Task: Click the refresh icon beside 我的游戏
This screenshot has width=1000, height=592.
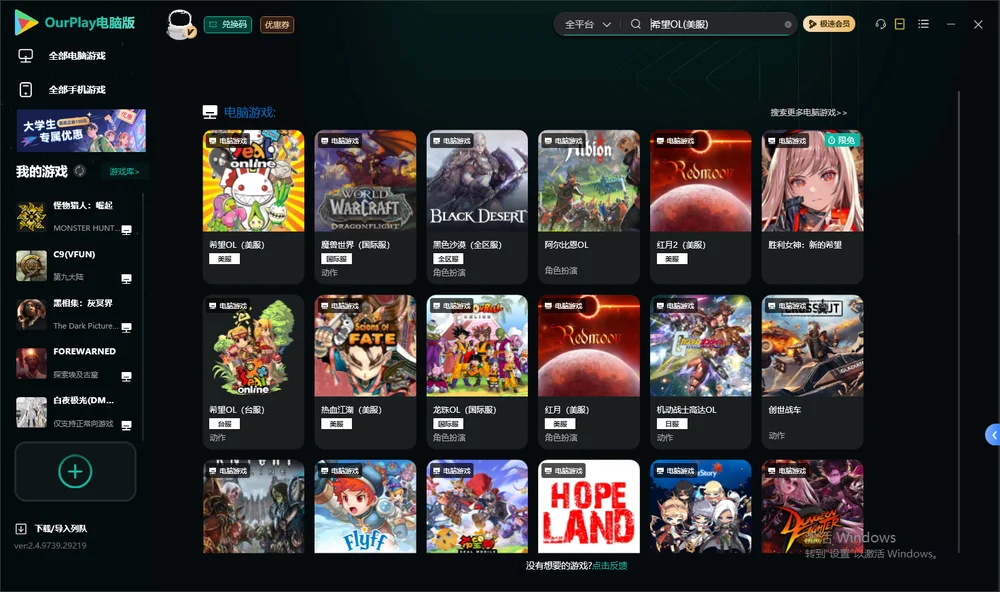Action: [80, 171]
